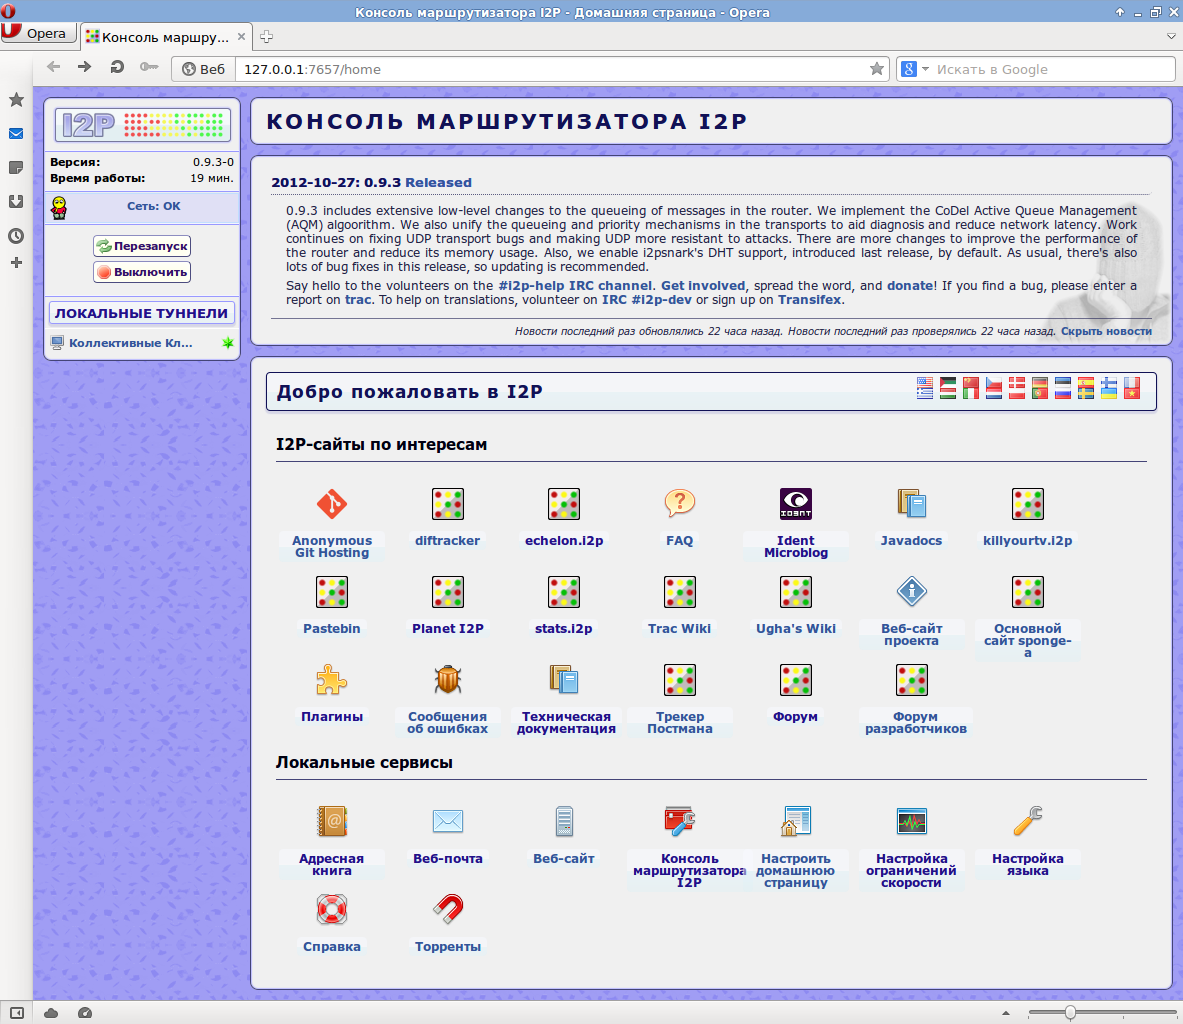Toggle the Opera panel sidebar button

tap(17, 1013)
